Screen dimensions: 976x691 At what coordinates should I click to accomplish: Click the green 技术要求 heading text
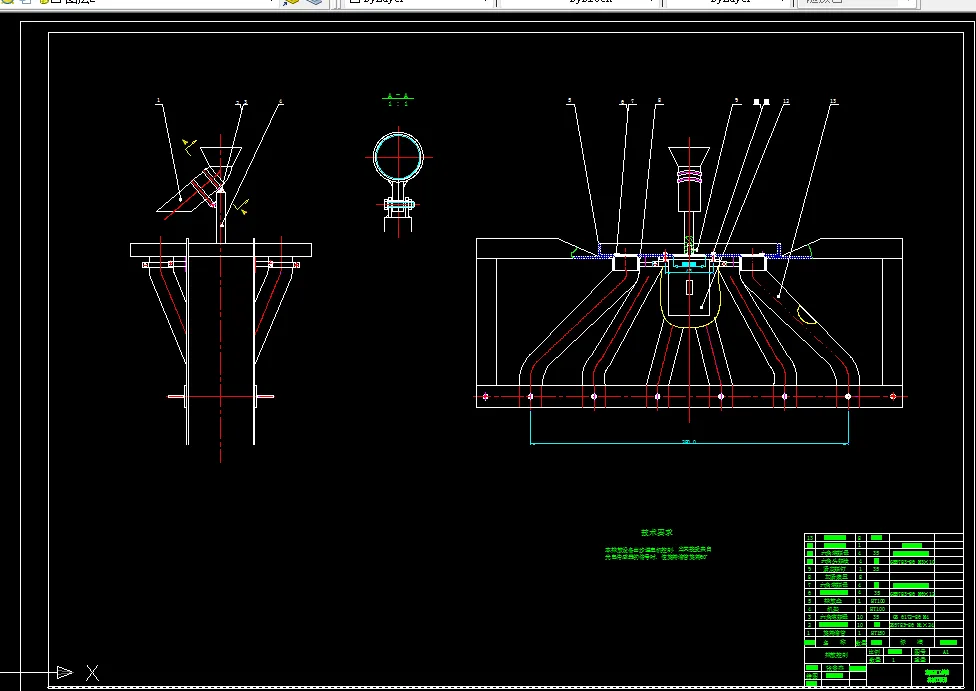click(x=657, y=532)
